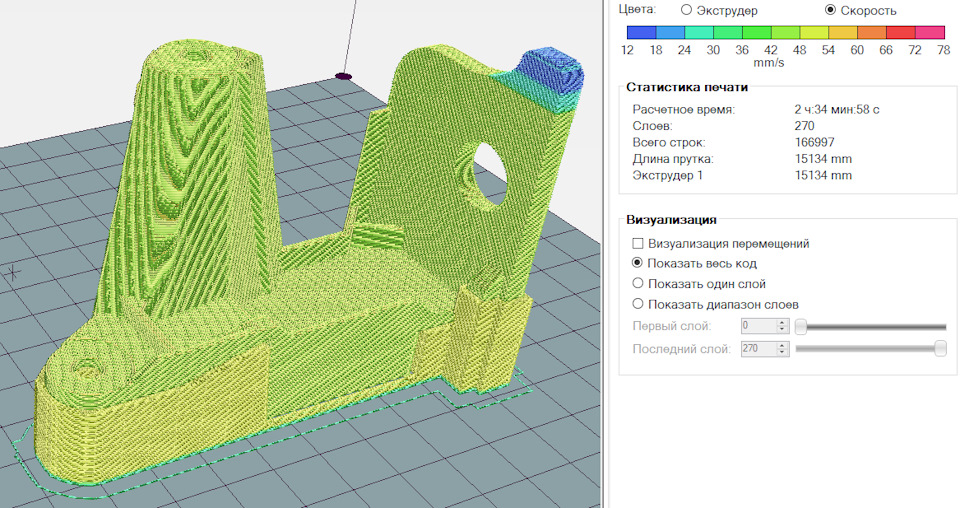
Task: Select Показать весь код option
Action: coord(637,263)
